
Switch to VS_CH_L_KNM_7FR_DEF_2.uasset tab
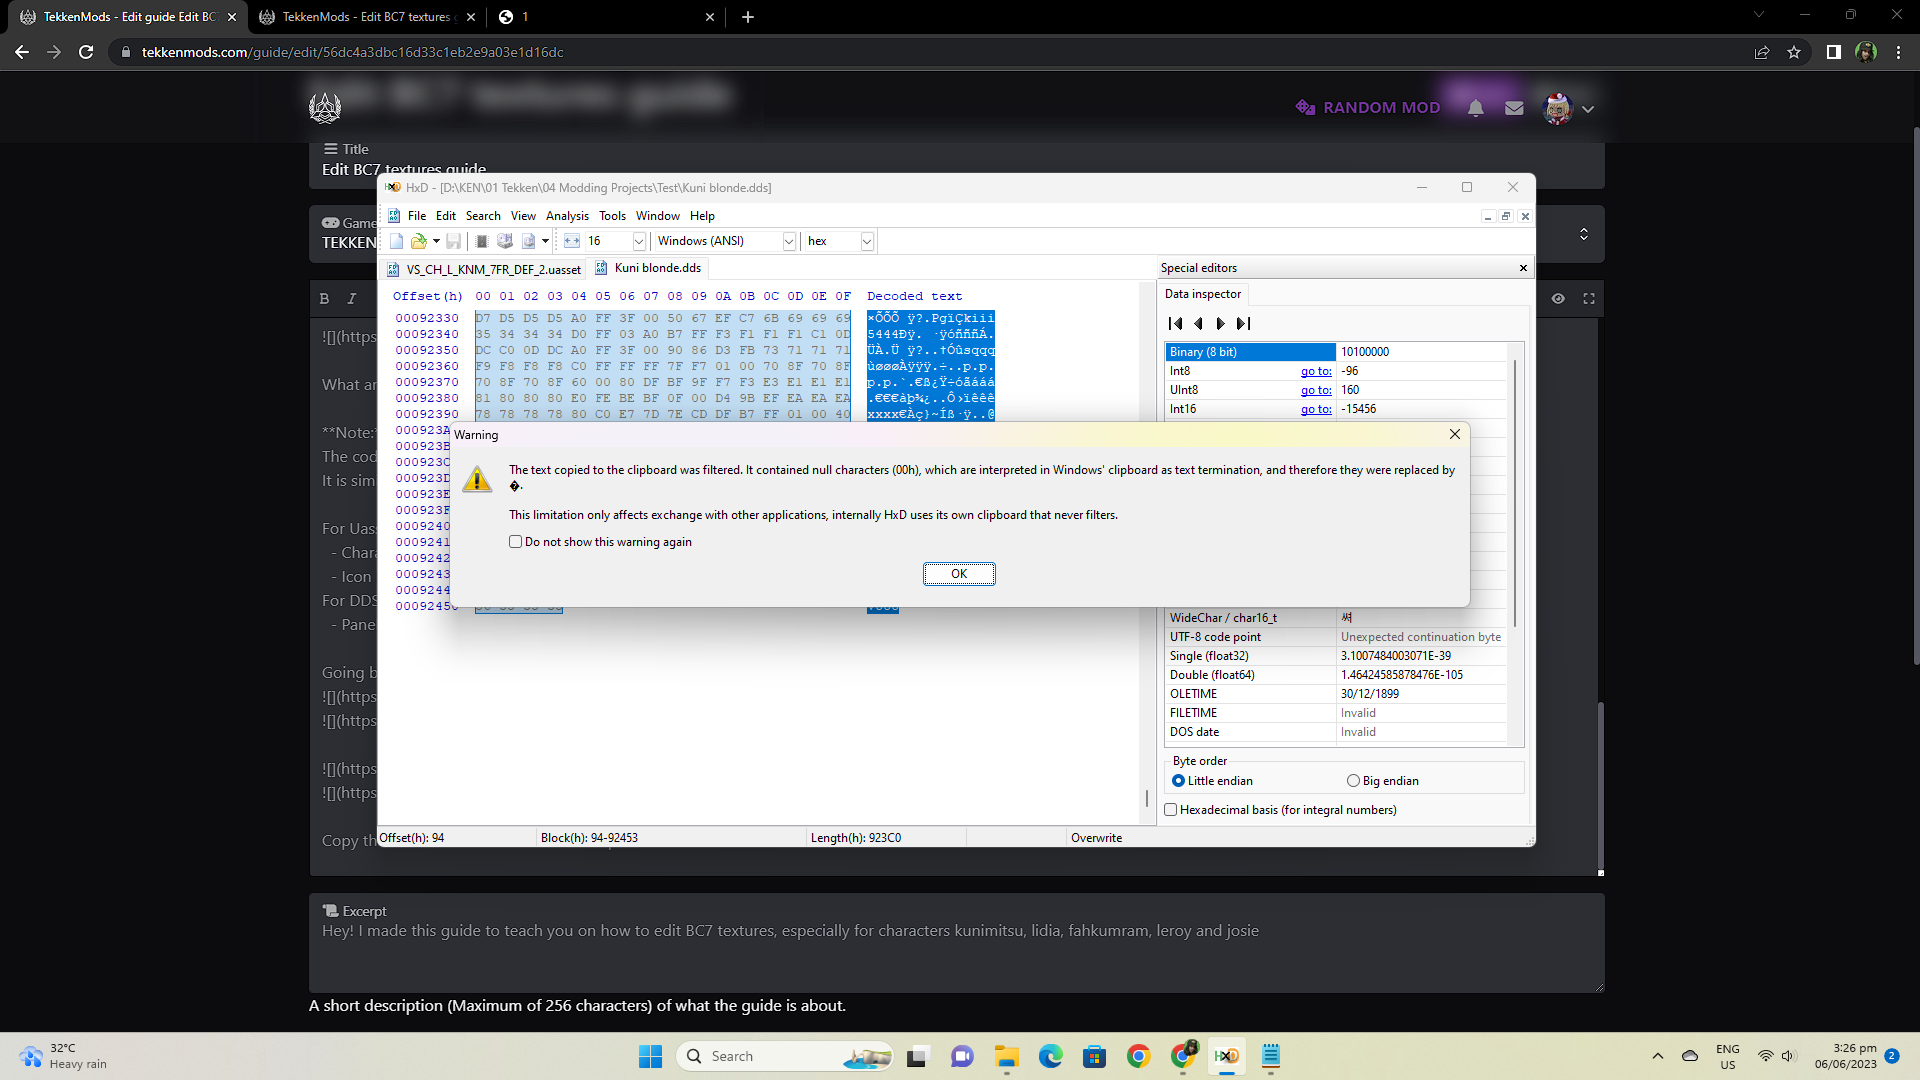tap(485, 269)
